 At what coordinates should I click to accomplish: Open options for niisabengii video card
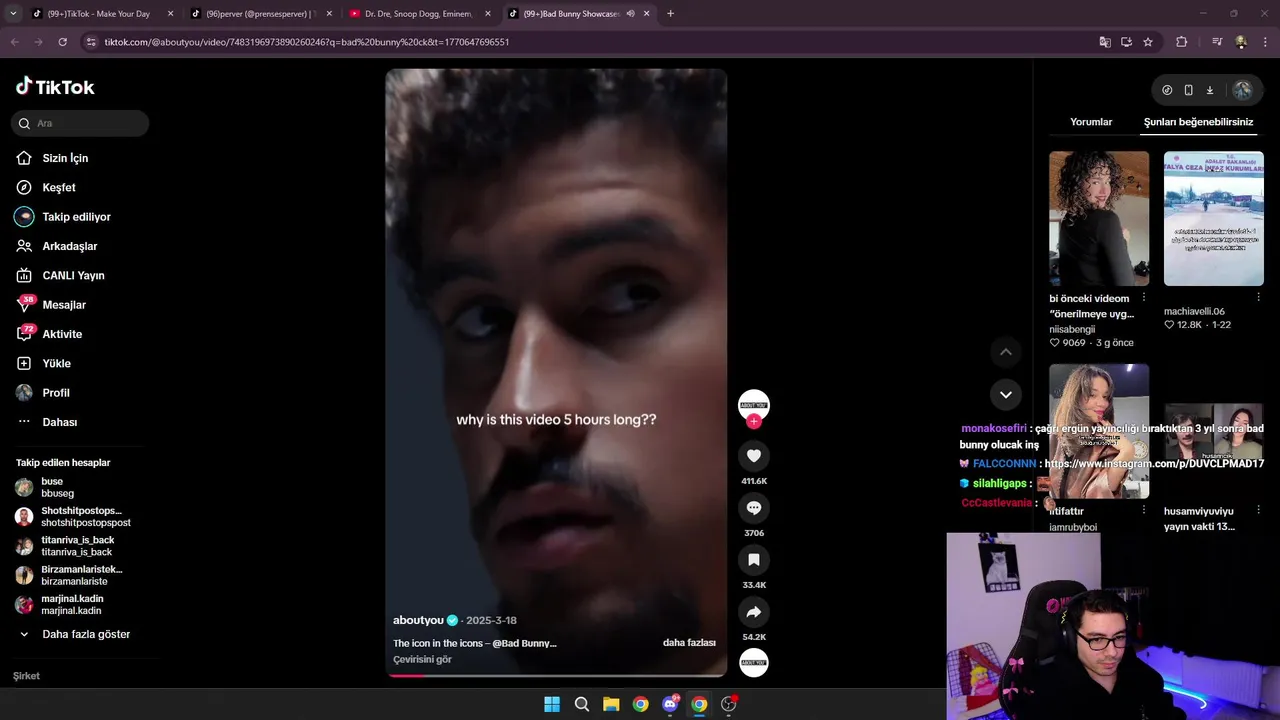1144,298
